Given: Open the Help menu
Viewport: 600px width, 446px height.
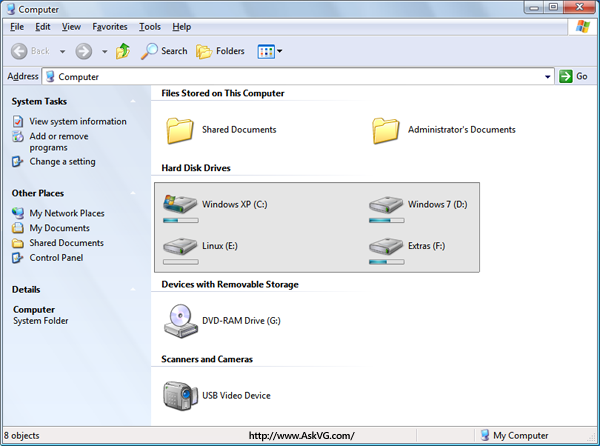Looking at the screenshot, I should pyautogui.click(x=181, y=27).
